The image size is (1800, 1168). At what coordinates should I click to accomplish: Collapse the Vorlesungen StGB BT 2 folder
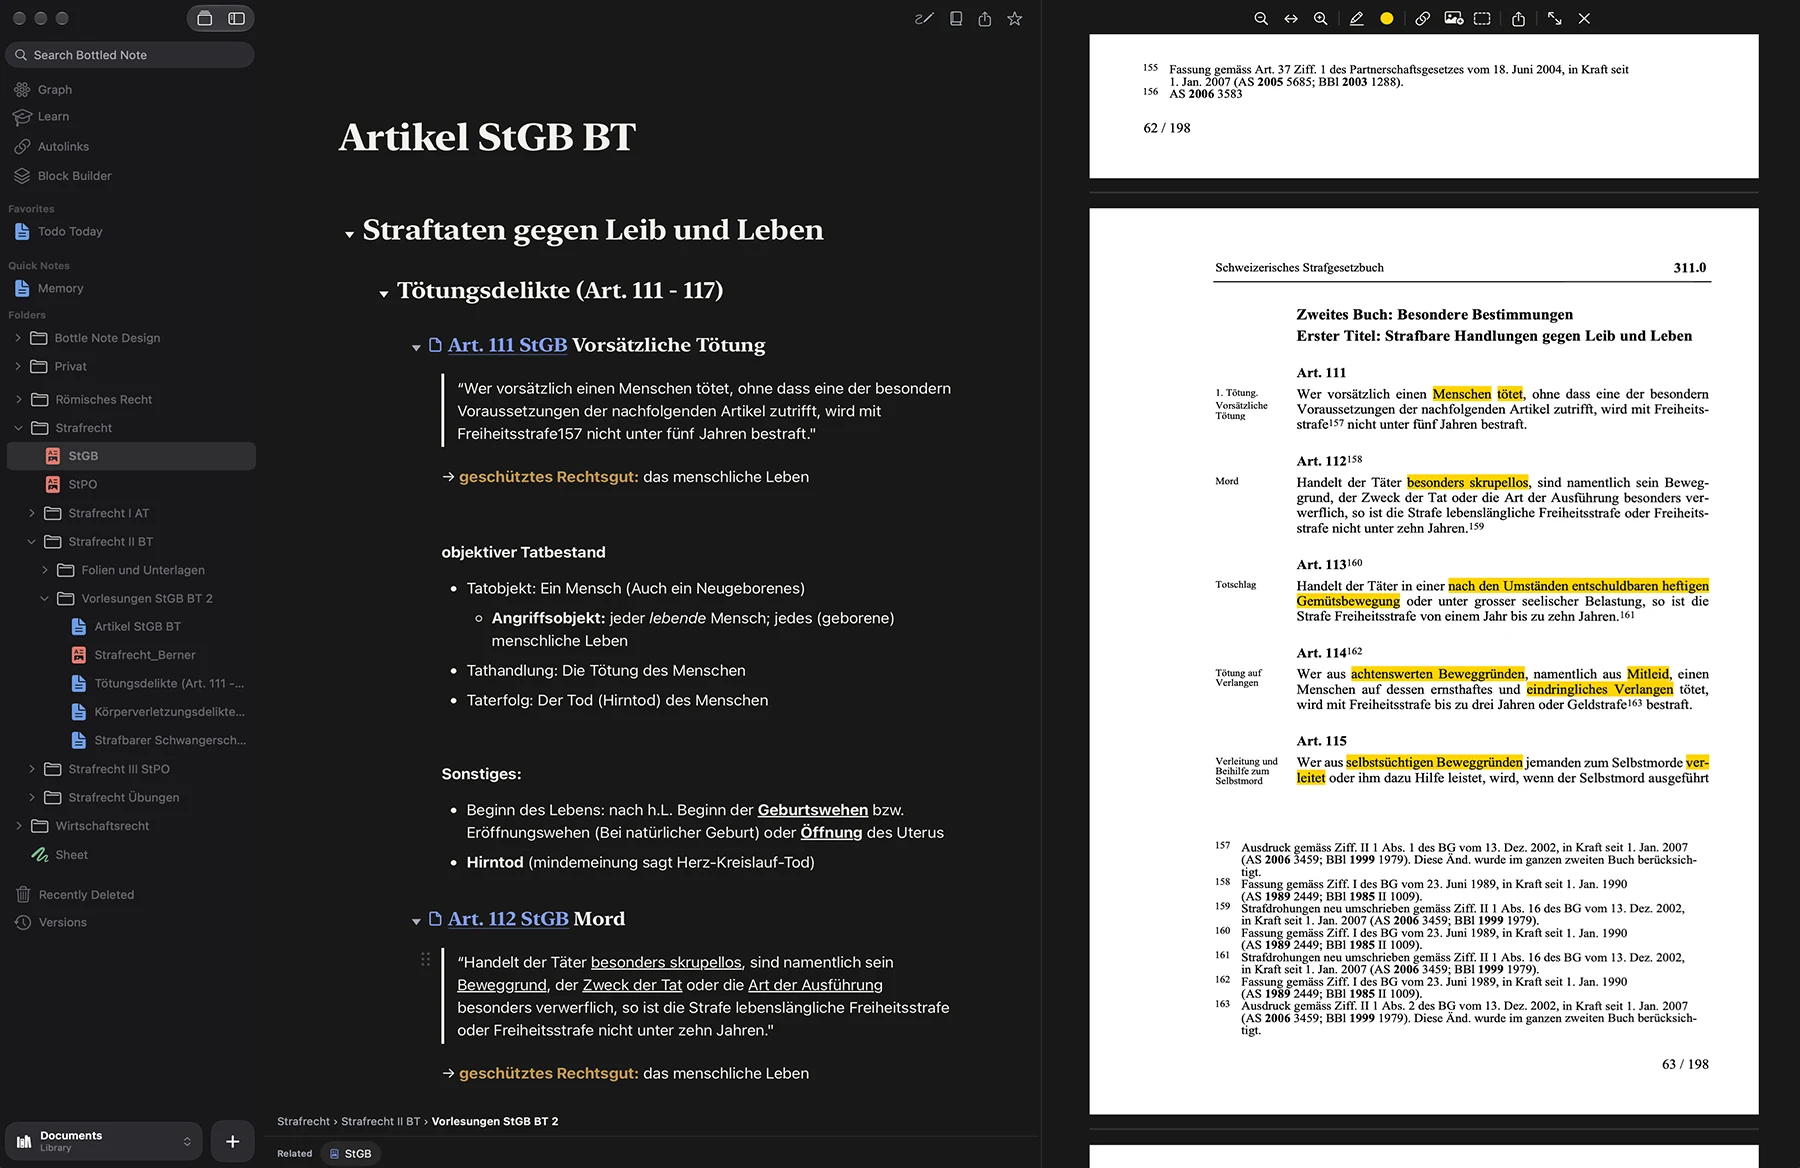(x=44, y=598)
